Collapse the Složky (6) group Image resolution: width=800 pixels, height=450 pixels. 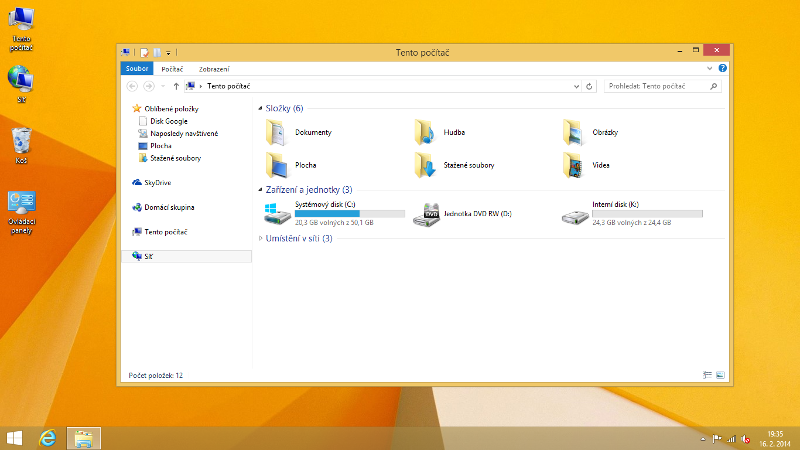[x=261, y=108]
